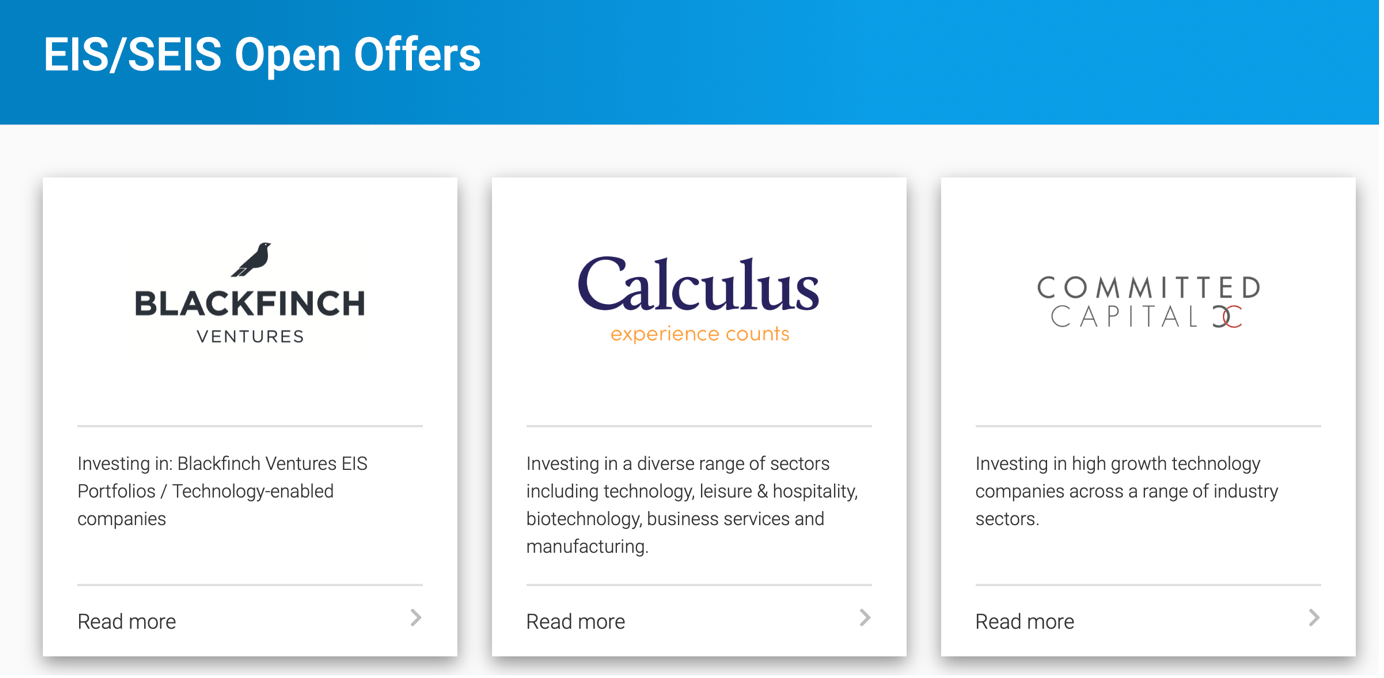This screenshot has height=678, width=1384.
Task: Click the VENTURES text under Blackfinch
Action: click(x=250, y=337)
